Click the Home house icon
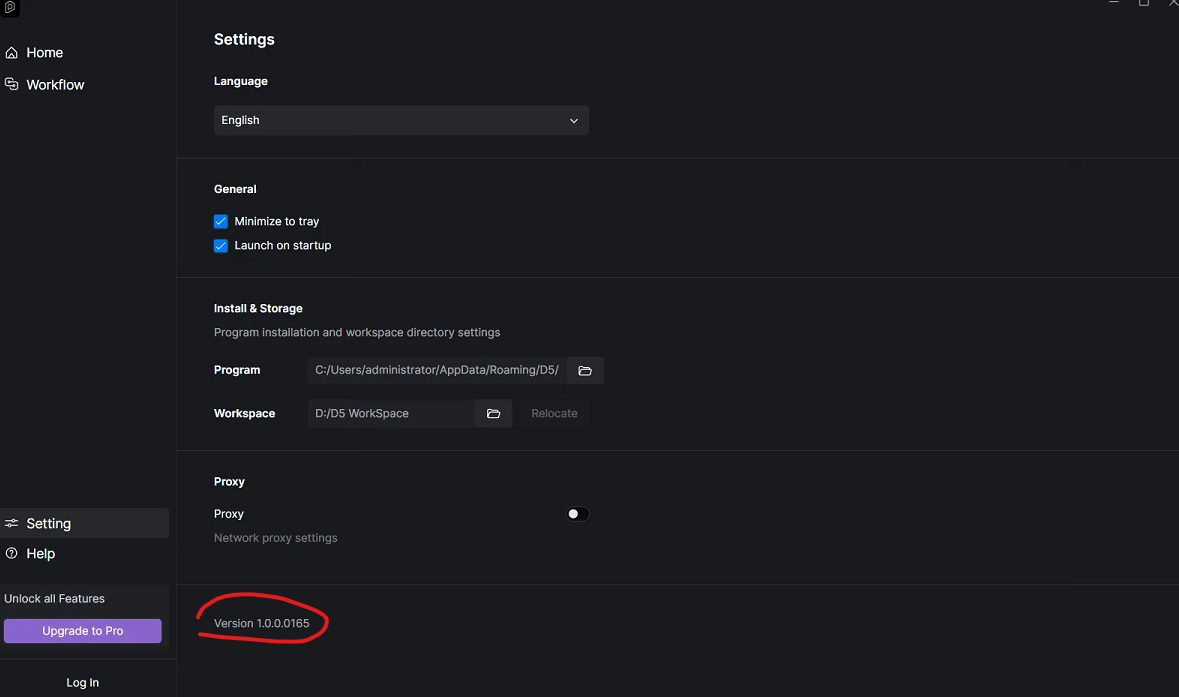This screenshot has height=697, width=1179. [x=11, y=53]
